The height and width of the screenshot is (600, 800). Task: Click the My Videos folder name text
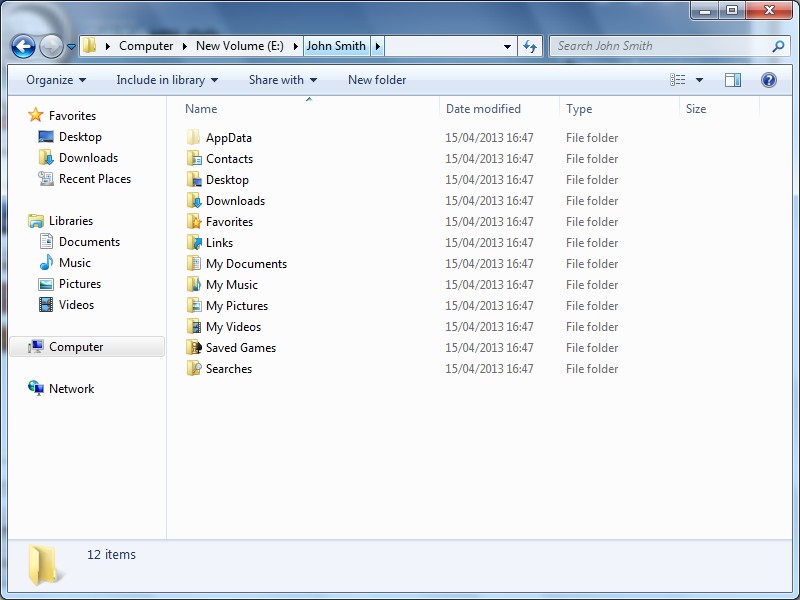tap(233, 327)
